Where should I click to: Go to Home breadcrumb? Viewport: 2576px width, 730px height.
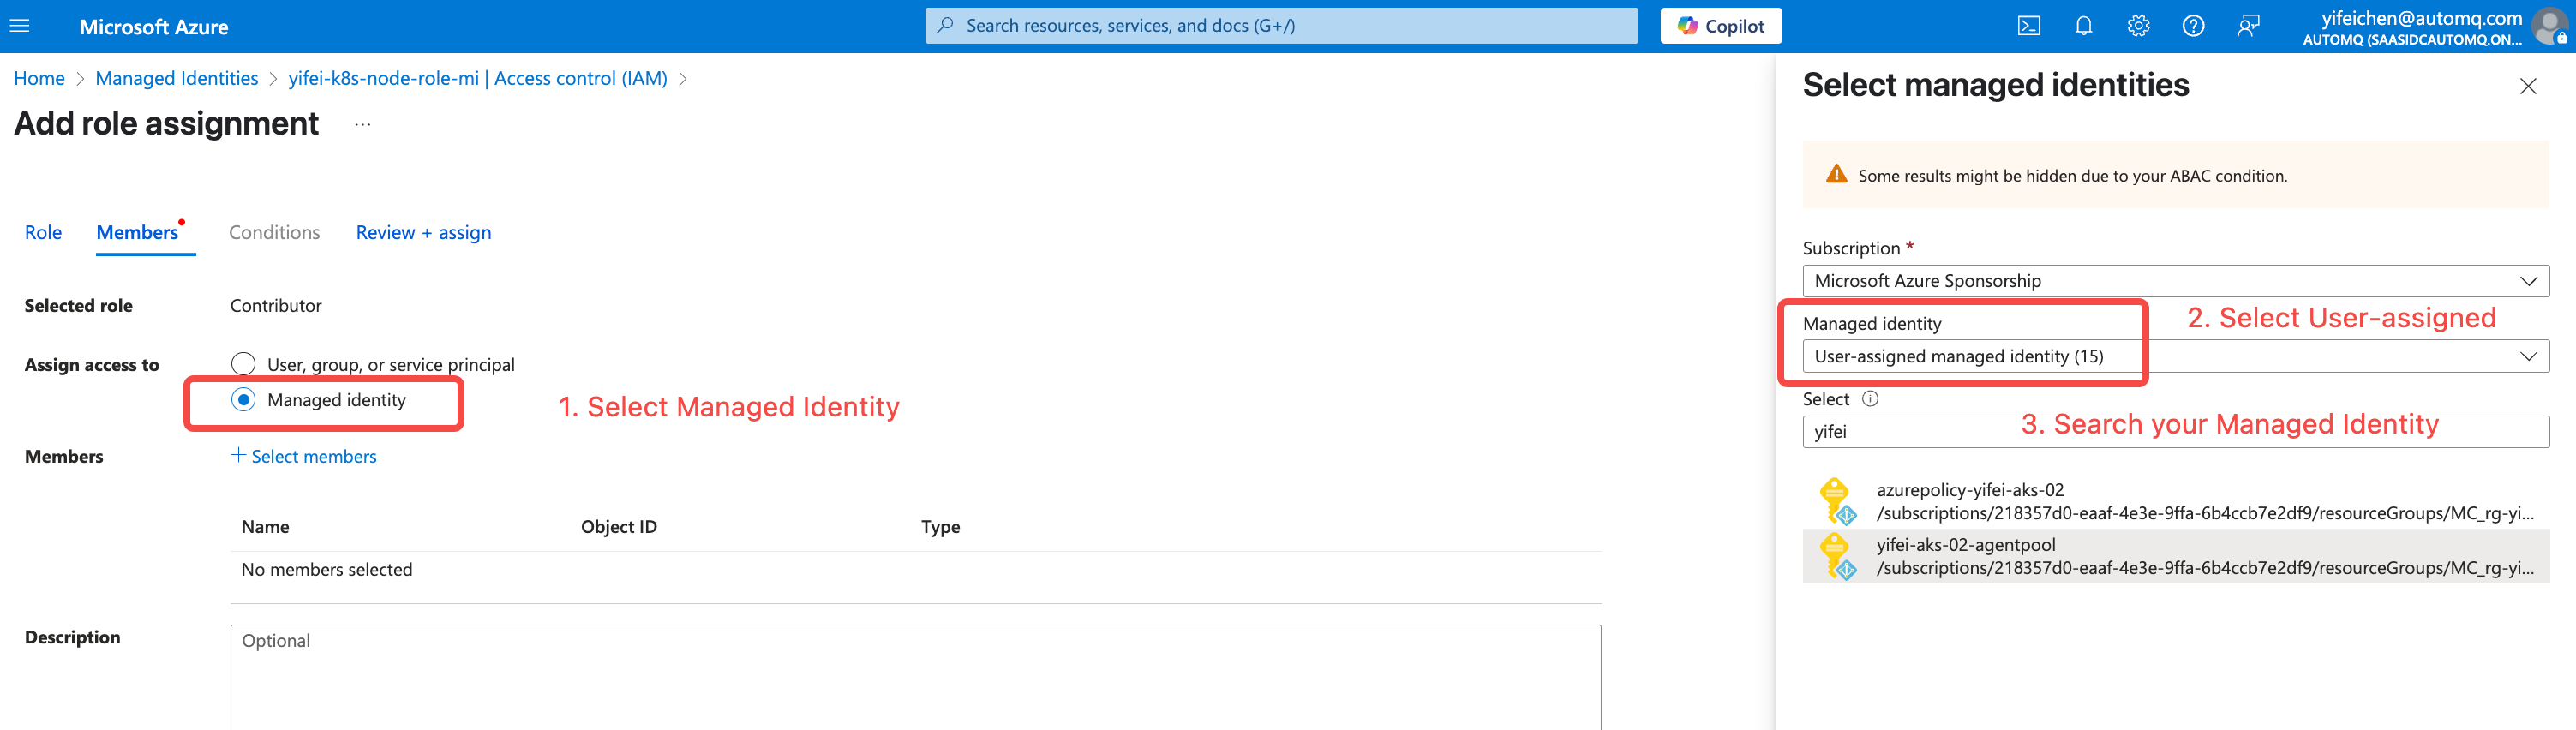[39, 78]
